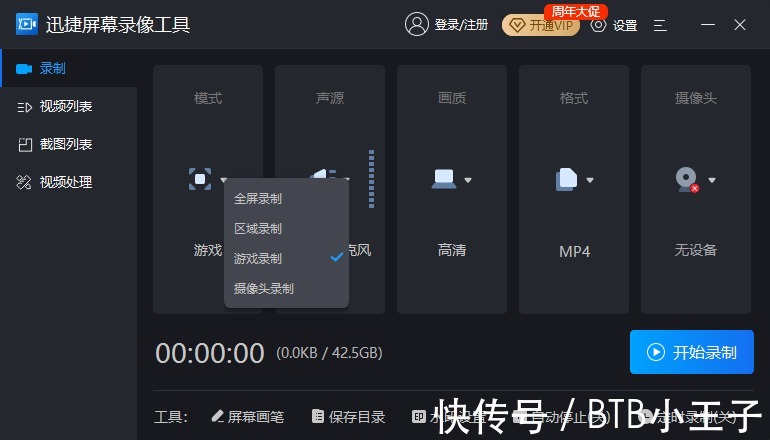
Task: Click the 声源 card heading
Action: click(x=330, y=98)
